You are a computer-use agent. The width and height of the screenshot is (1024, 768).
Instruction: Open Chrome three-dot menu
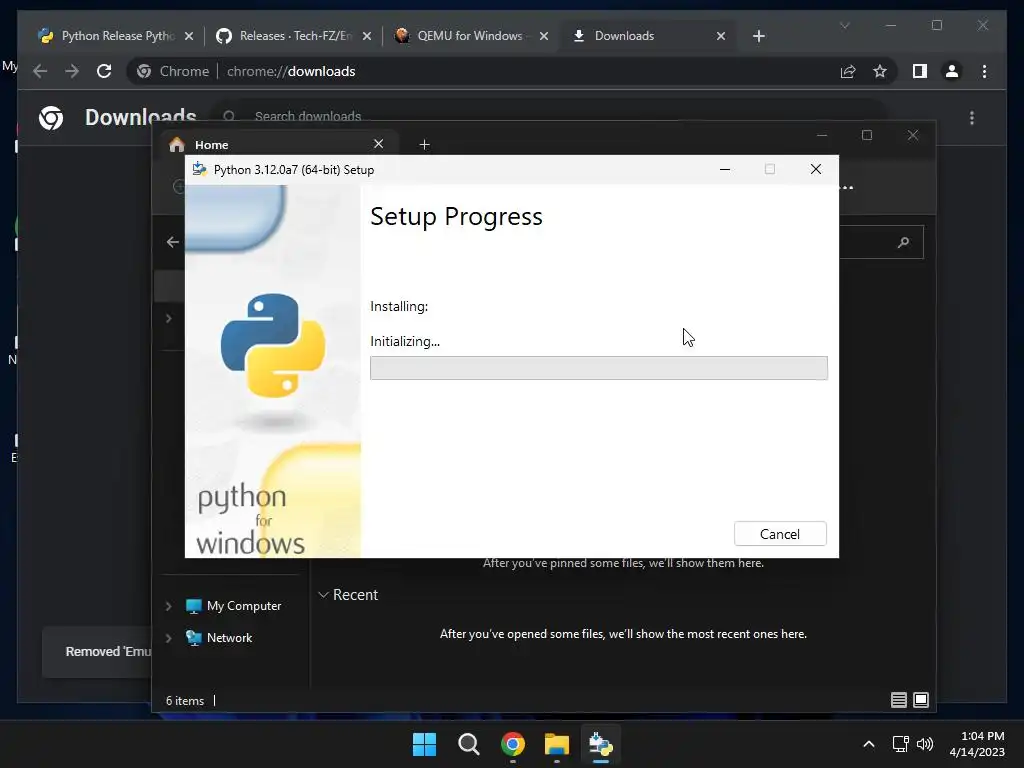[984, 71]
